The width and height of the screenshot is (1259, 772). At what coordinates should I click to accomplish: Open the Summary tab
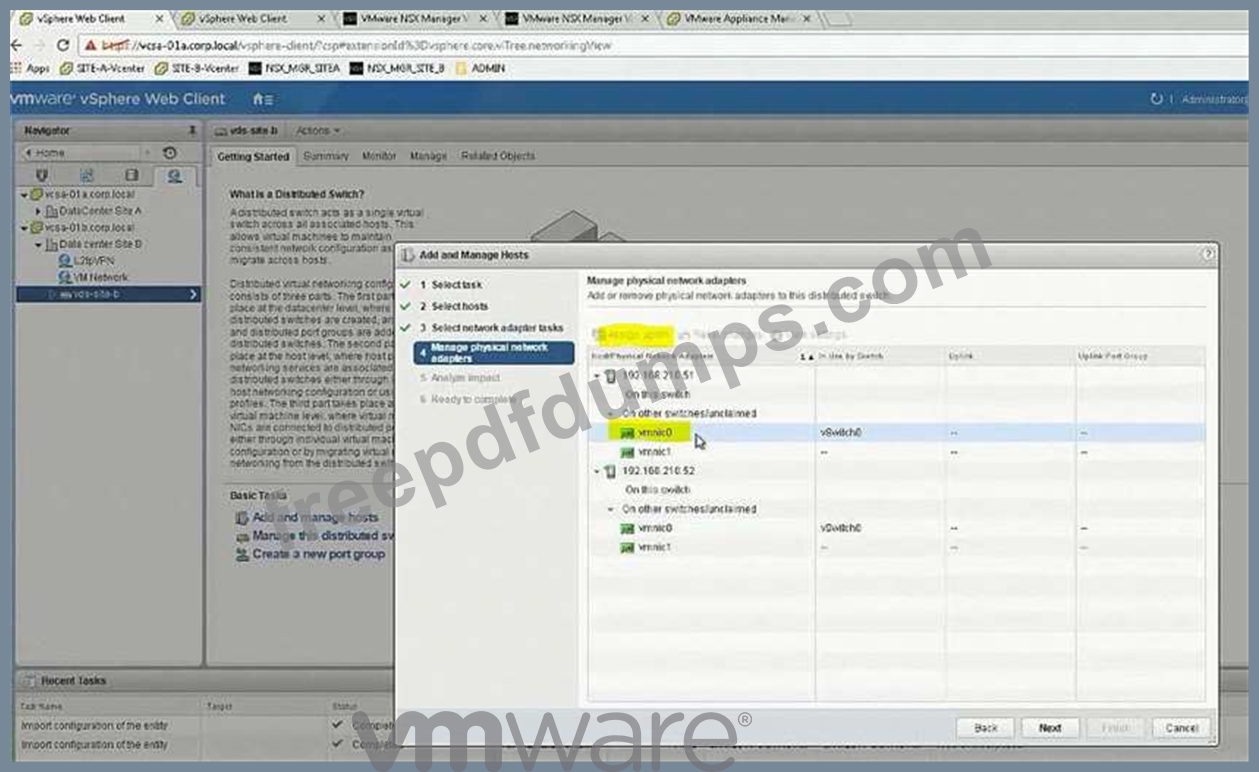click(326, 156)
